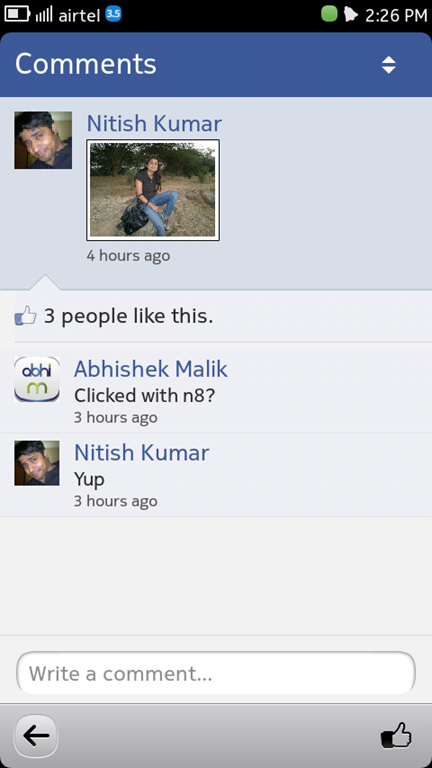Tap the battery status icon

pos(17,14)
